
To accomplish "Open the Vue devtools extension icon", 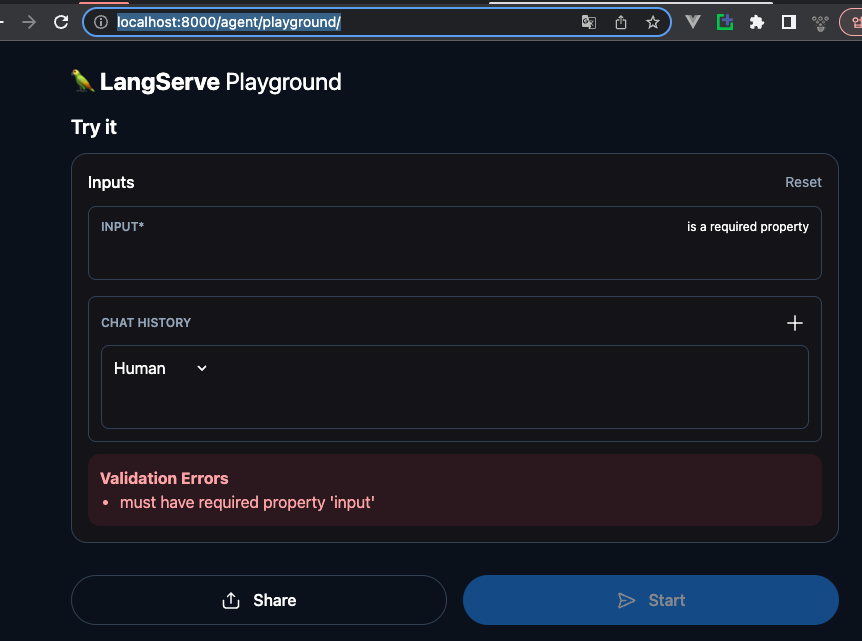I will (693, 22).
